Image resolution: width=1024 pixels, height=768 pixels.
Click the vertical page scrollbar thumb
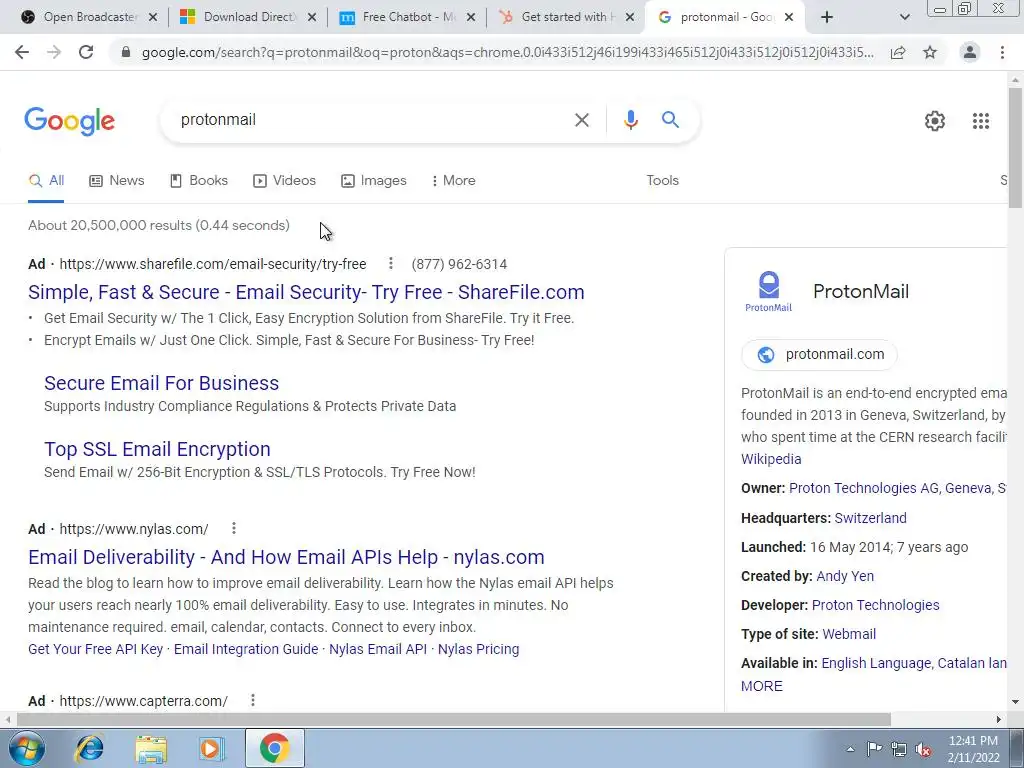tap(1015, 148)
